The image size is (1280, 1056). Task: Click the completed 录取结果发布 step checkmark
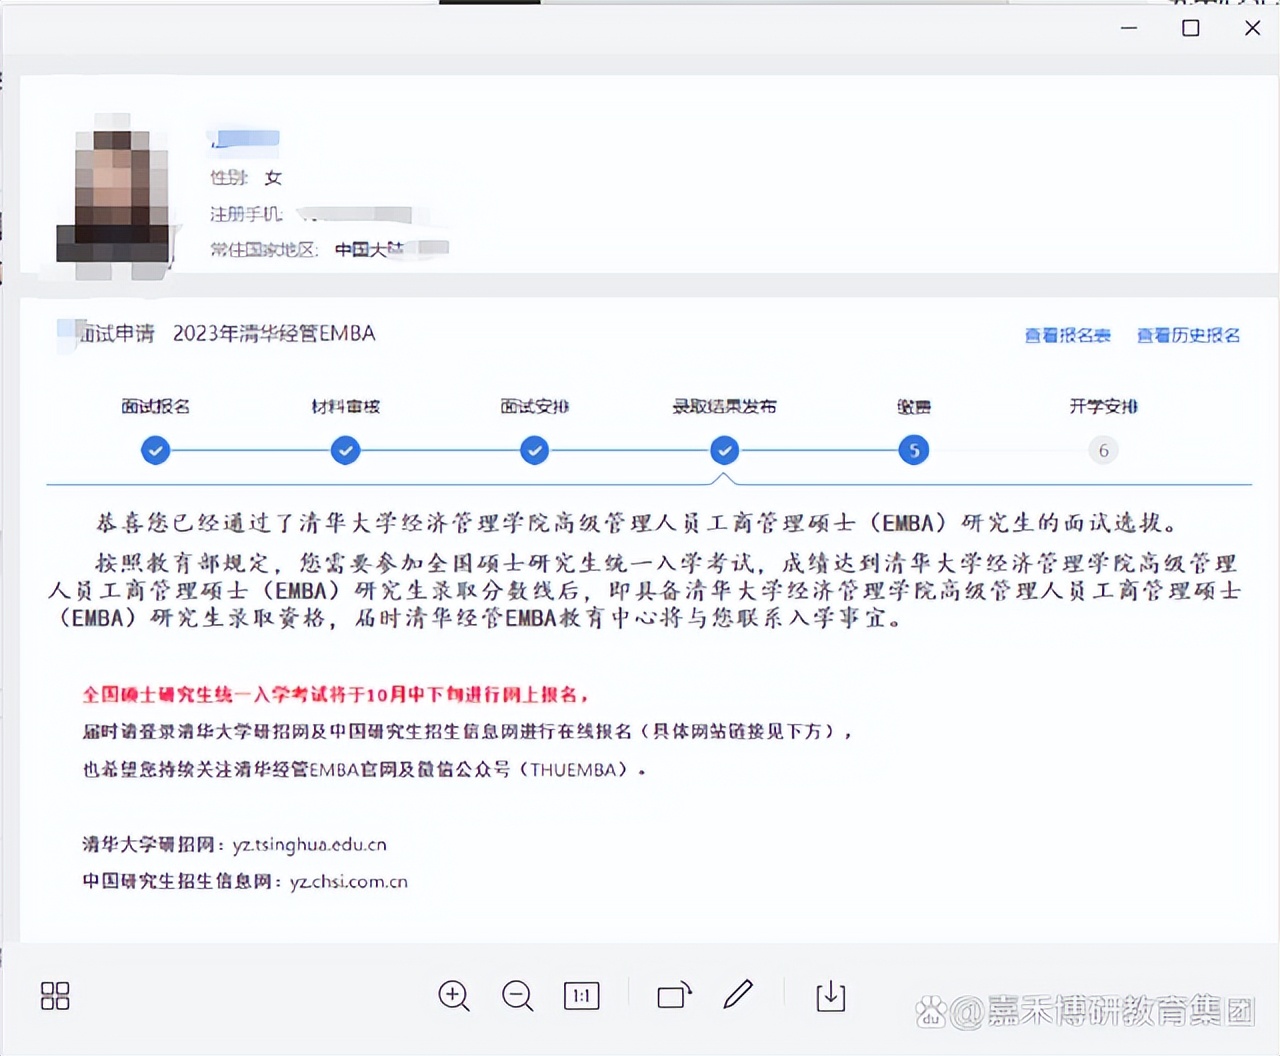coord(724,450)
